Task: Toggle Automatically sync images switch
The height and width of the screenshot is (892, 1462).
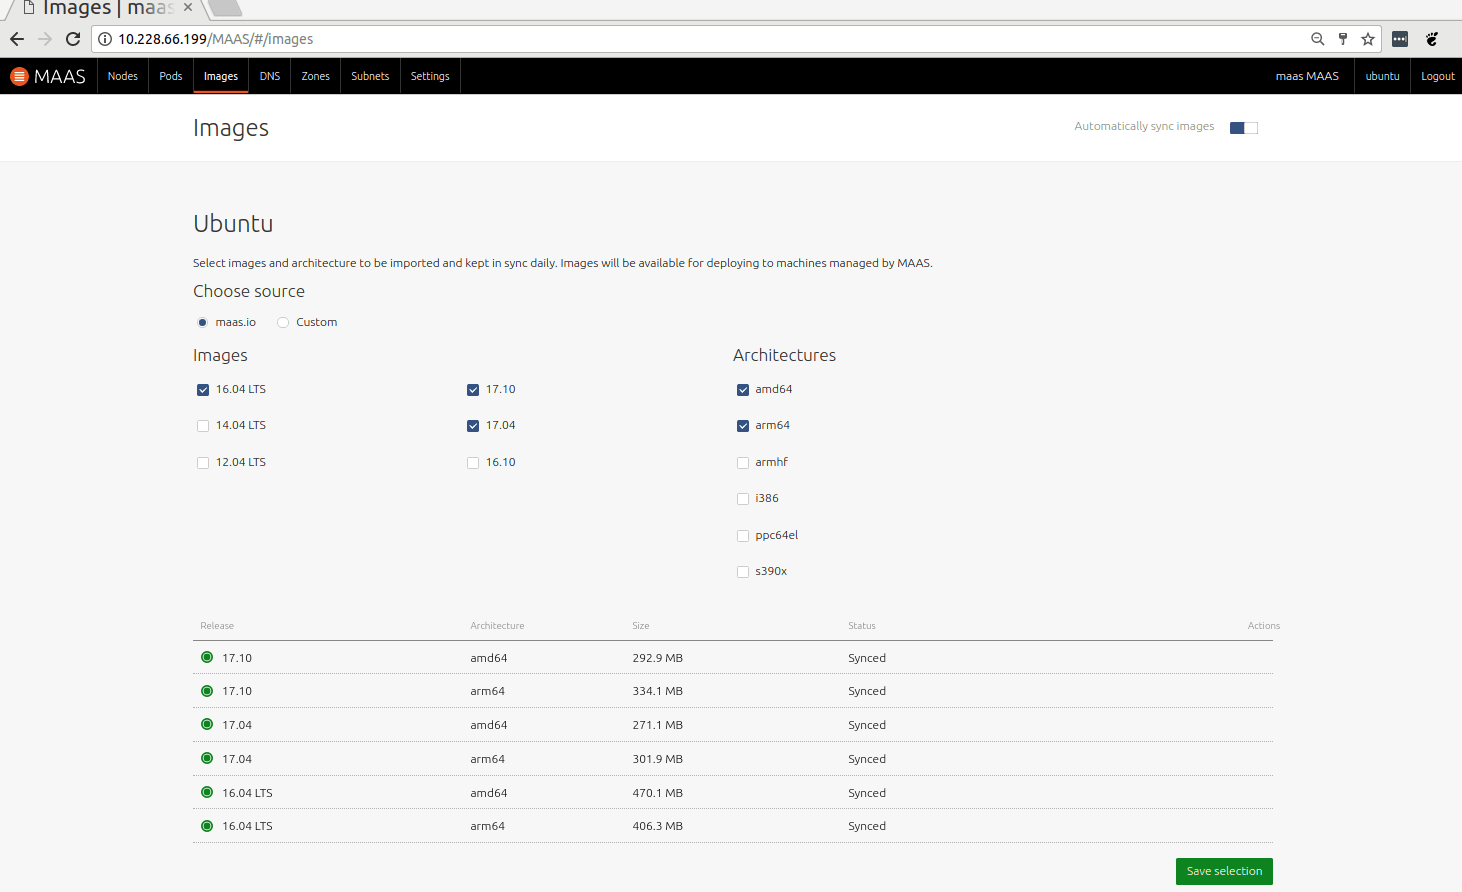Action: point(1244,127)
